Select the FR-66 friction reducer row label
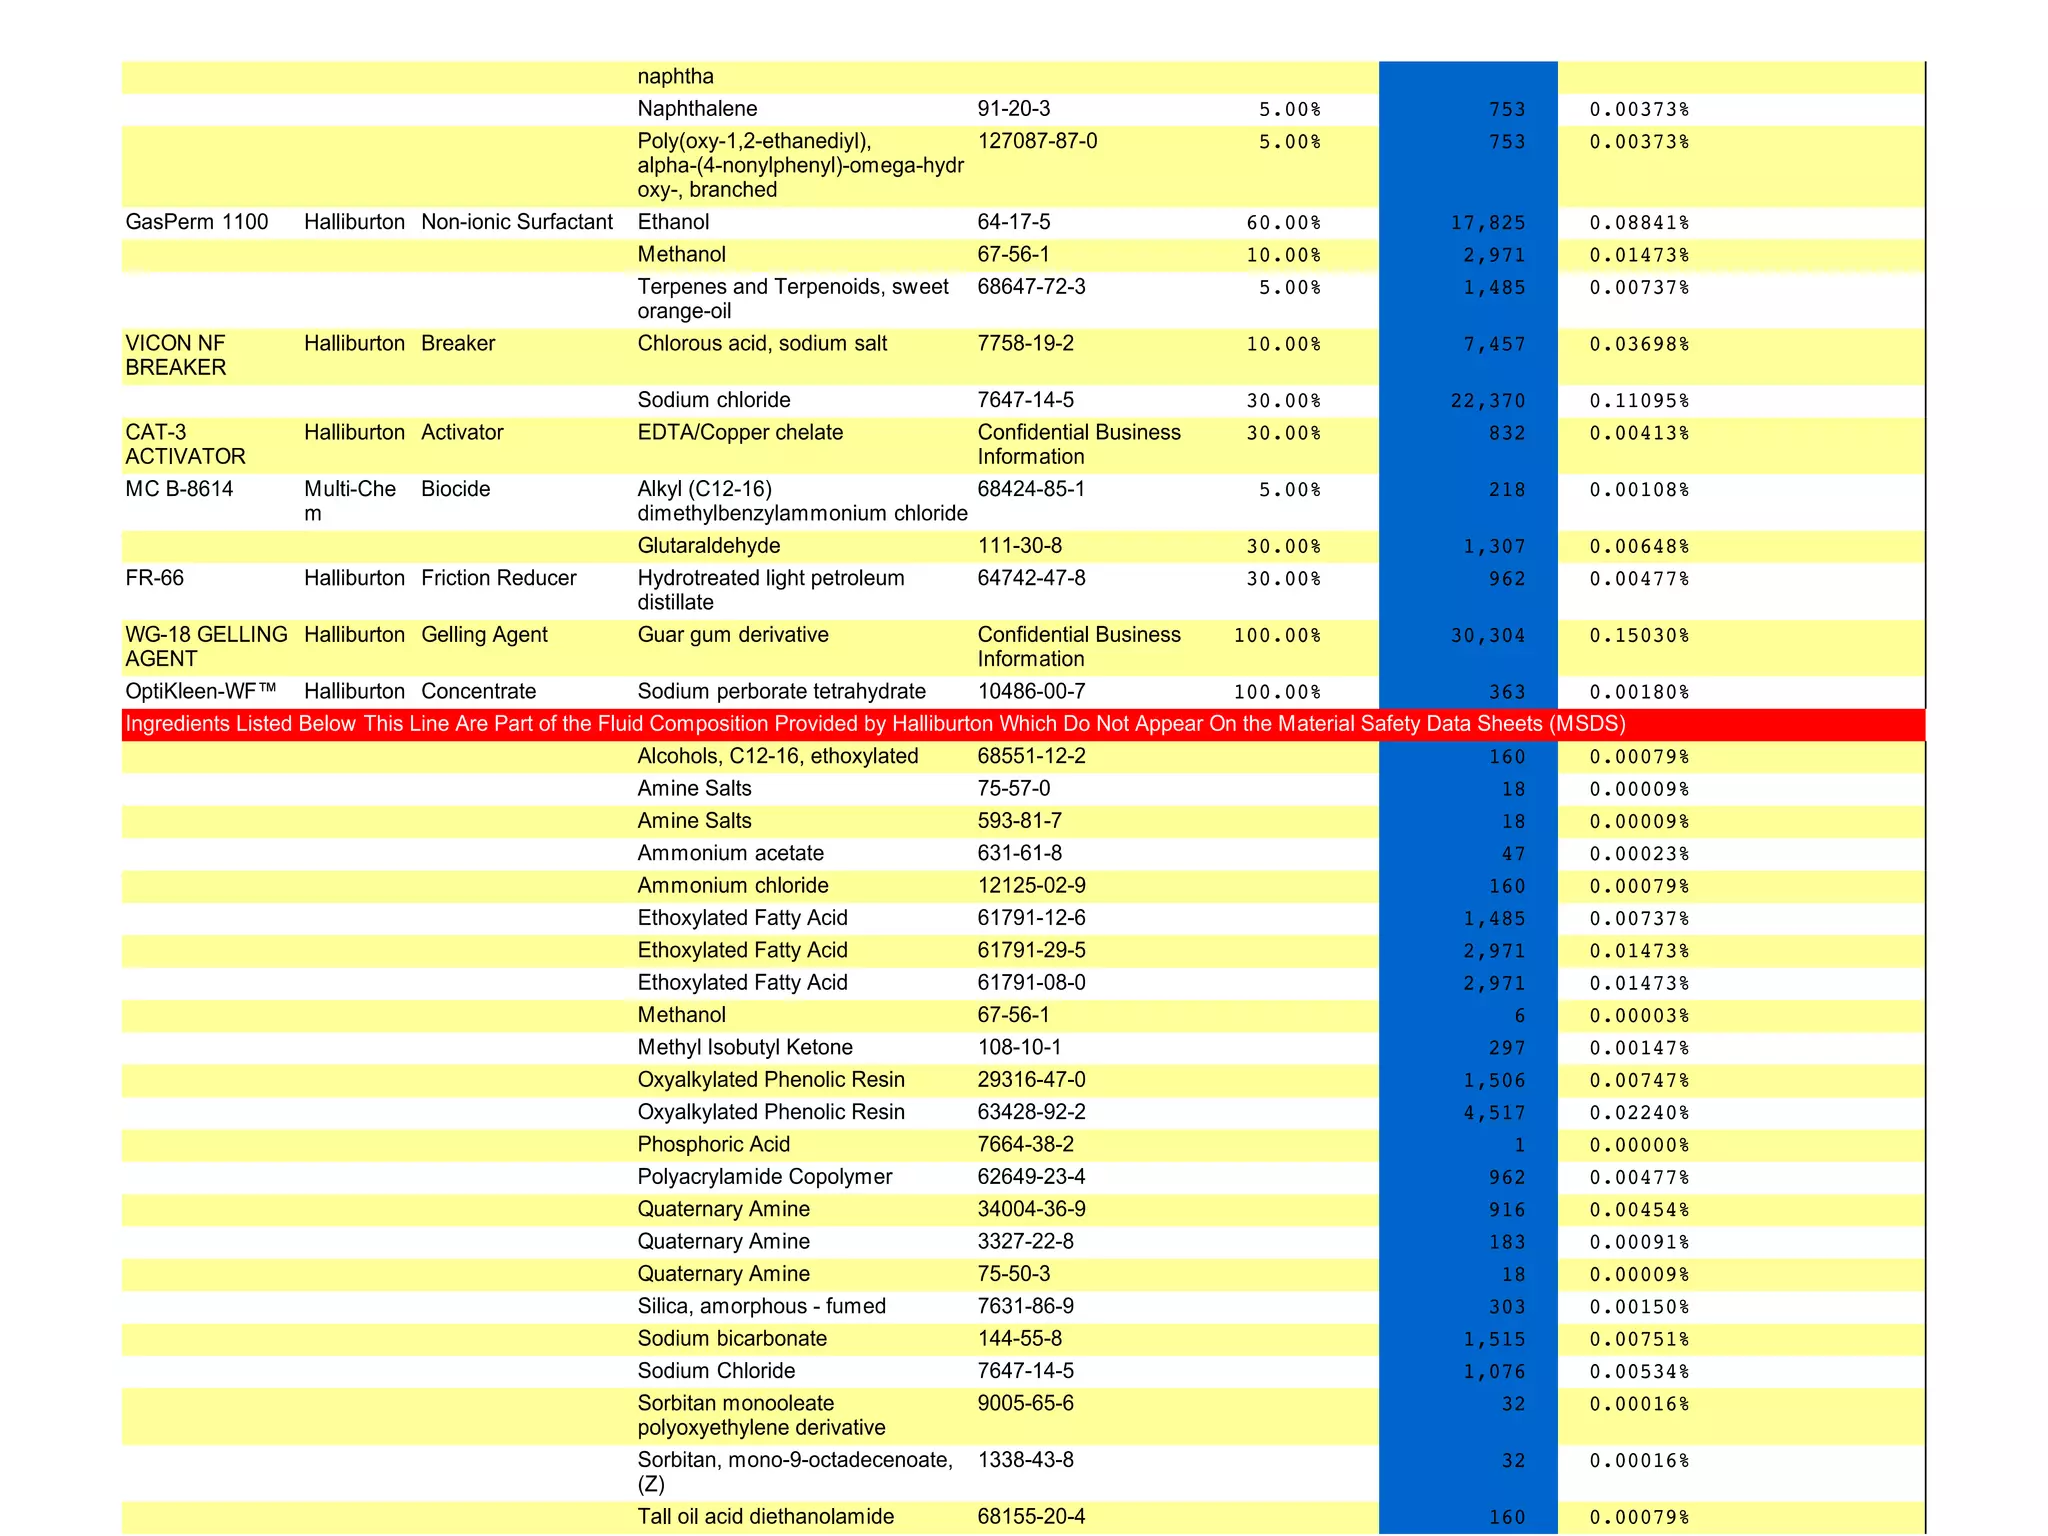The width and height of the screenshot is (2048, 1536). (155, 578)
